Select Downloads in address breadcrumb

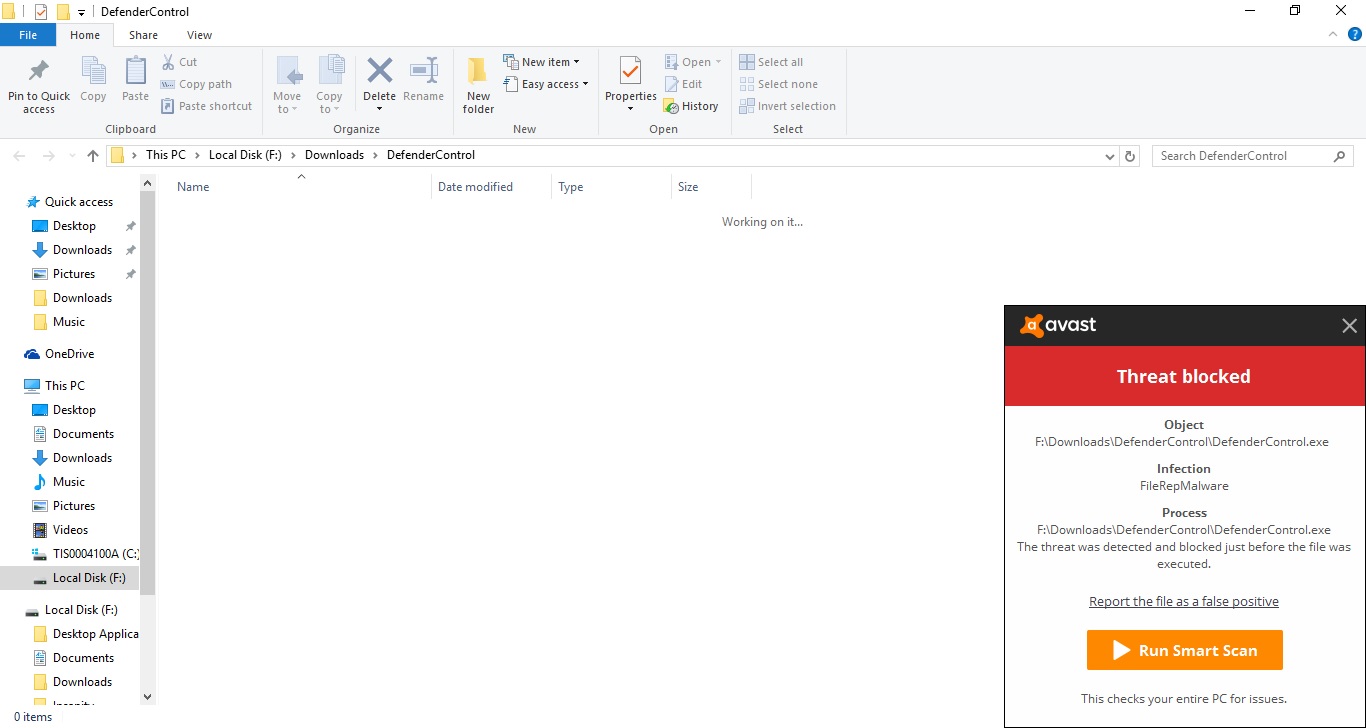334,155
